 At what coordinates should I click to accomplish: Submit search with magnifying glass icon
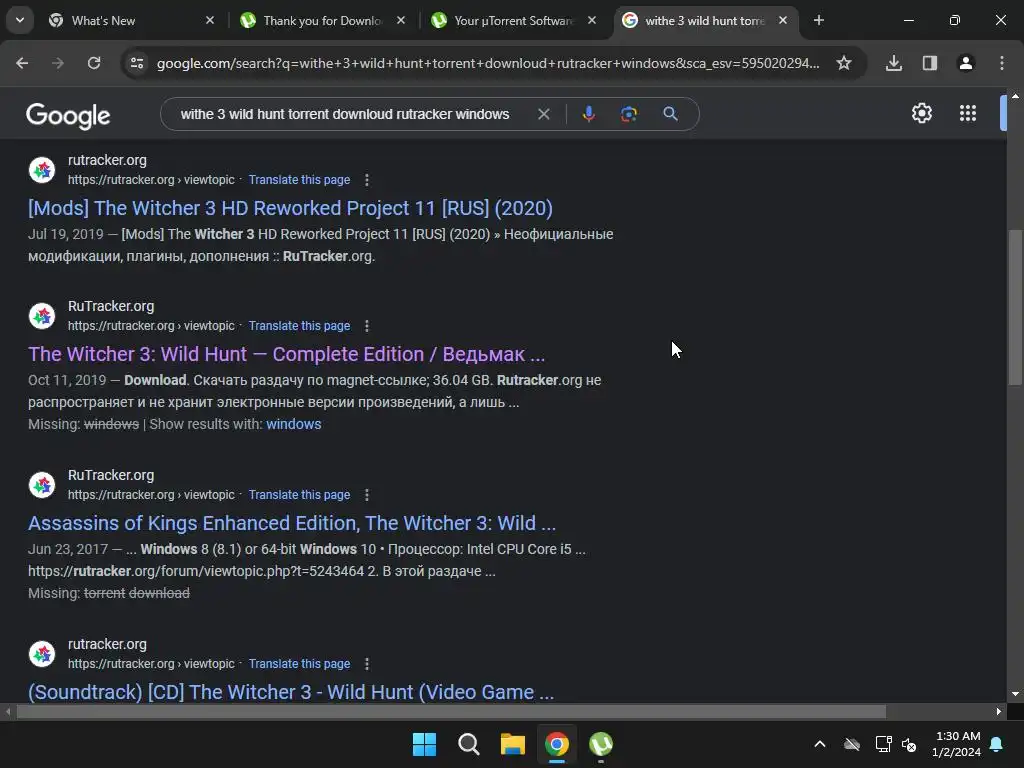670,114
